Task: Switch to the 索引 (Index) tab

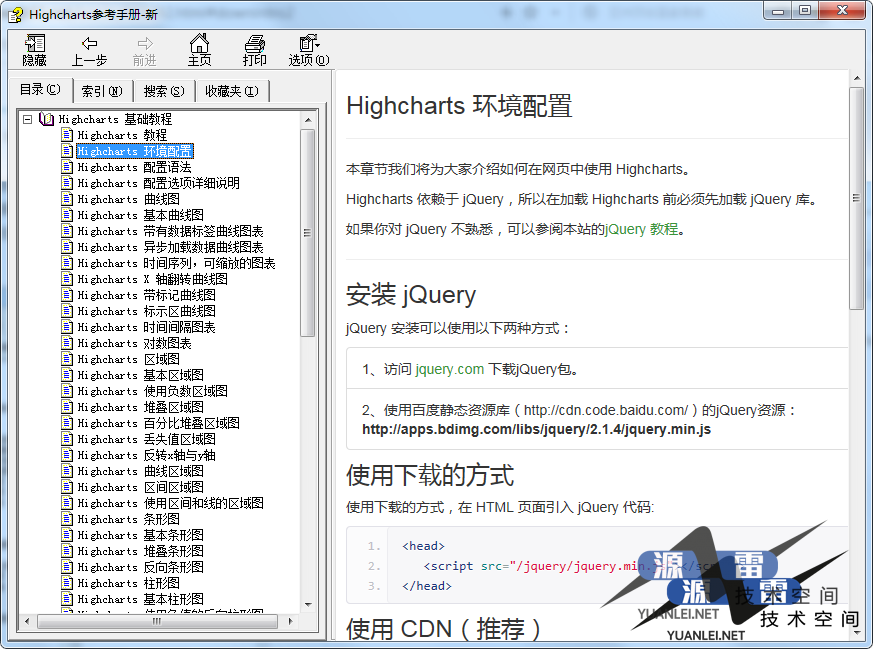Action: coord(102,91)
